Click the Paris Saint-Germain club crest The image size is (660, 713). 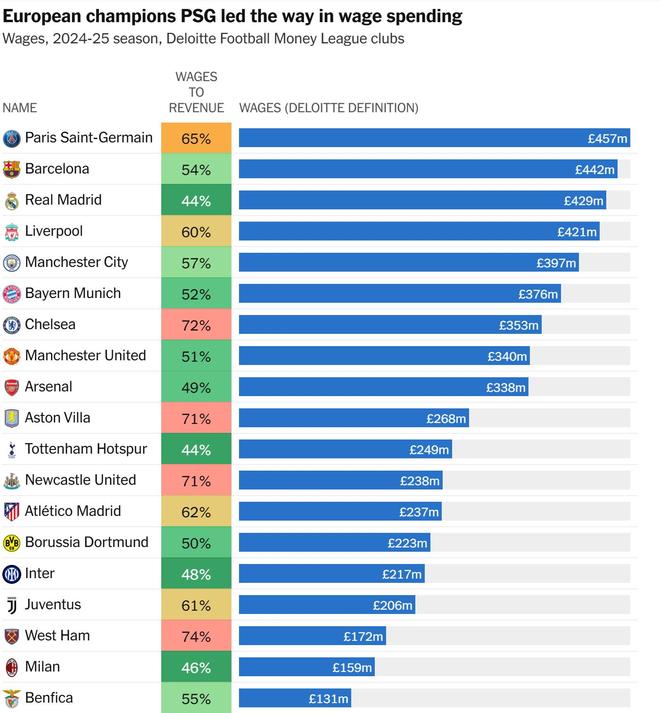[x=12, y=138]
